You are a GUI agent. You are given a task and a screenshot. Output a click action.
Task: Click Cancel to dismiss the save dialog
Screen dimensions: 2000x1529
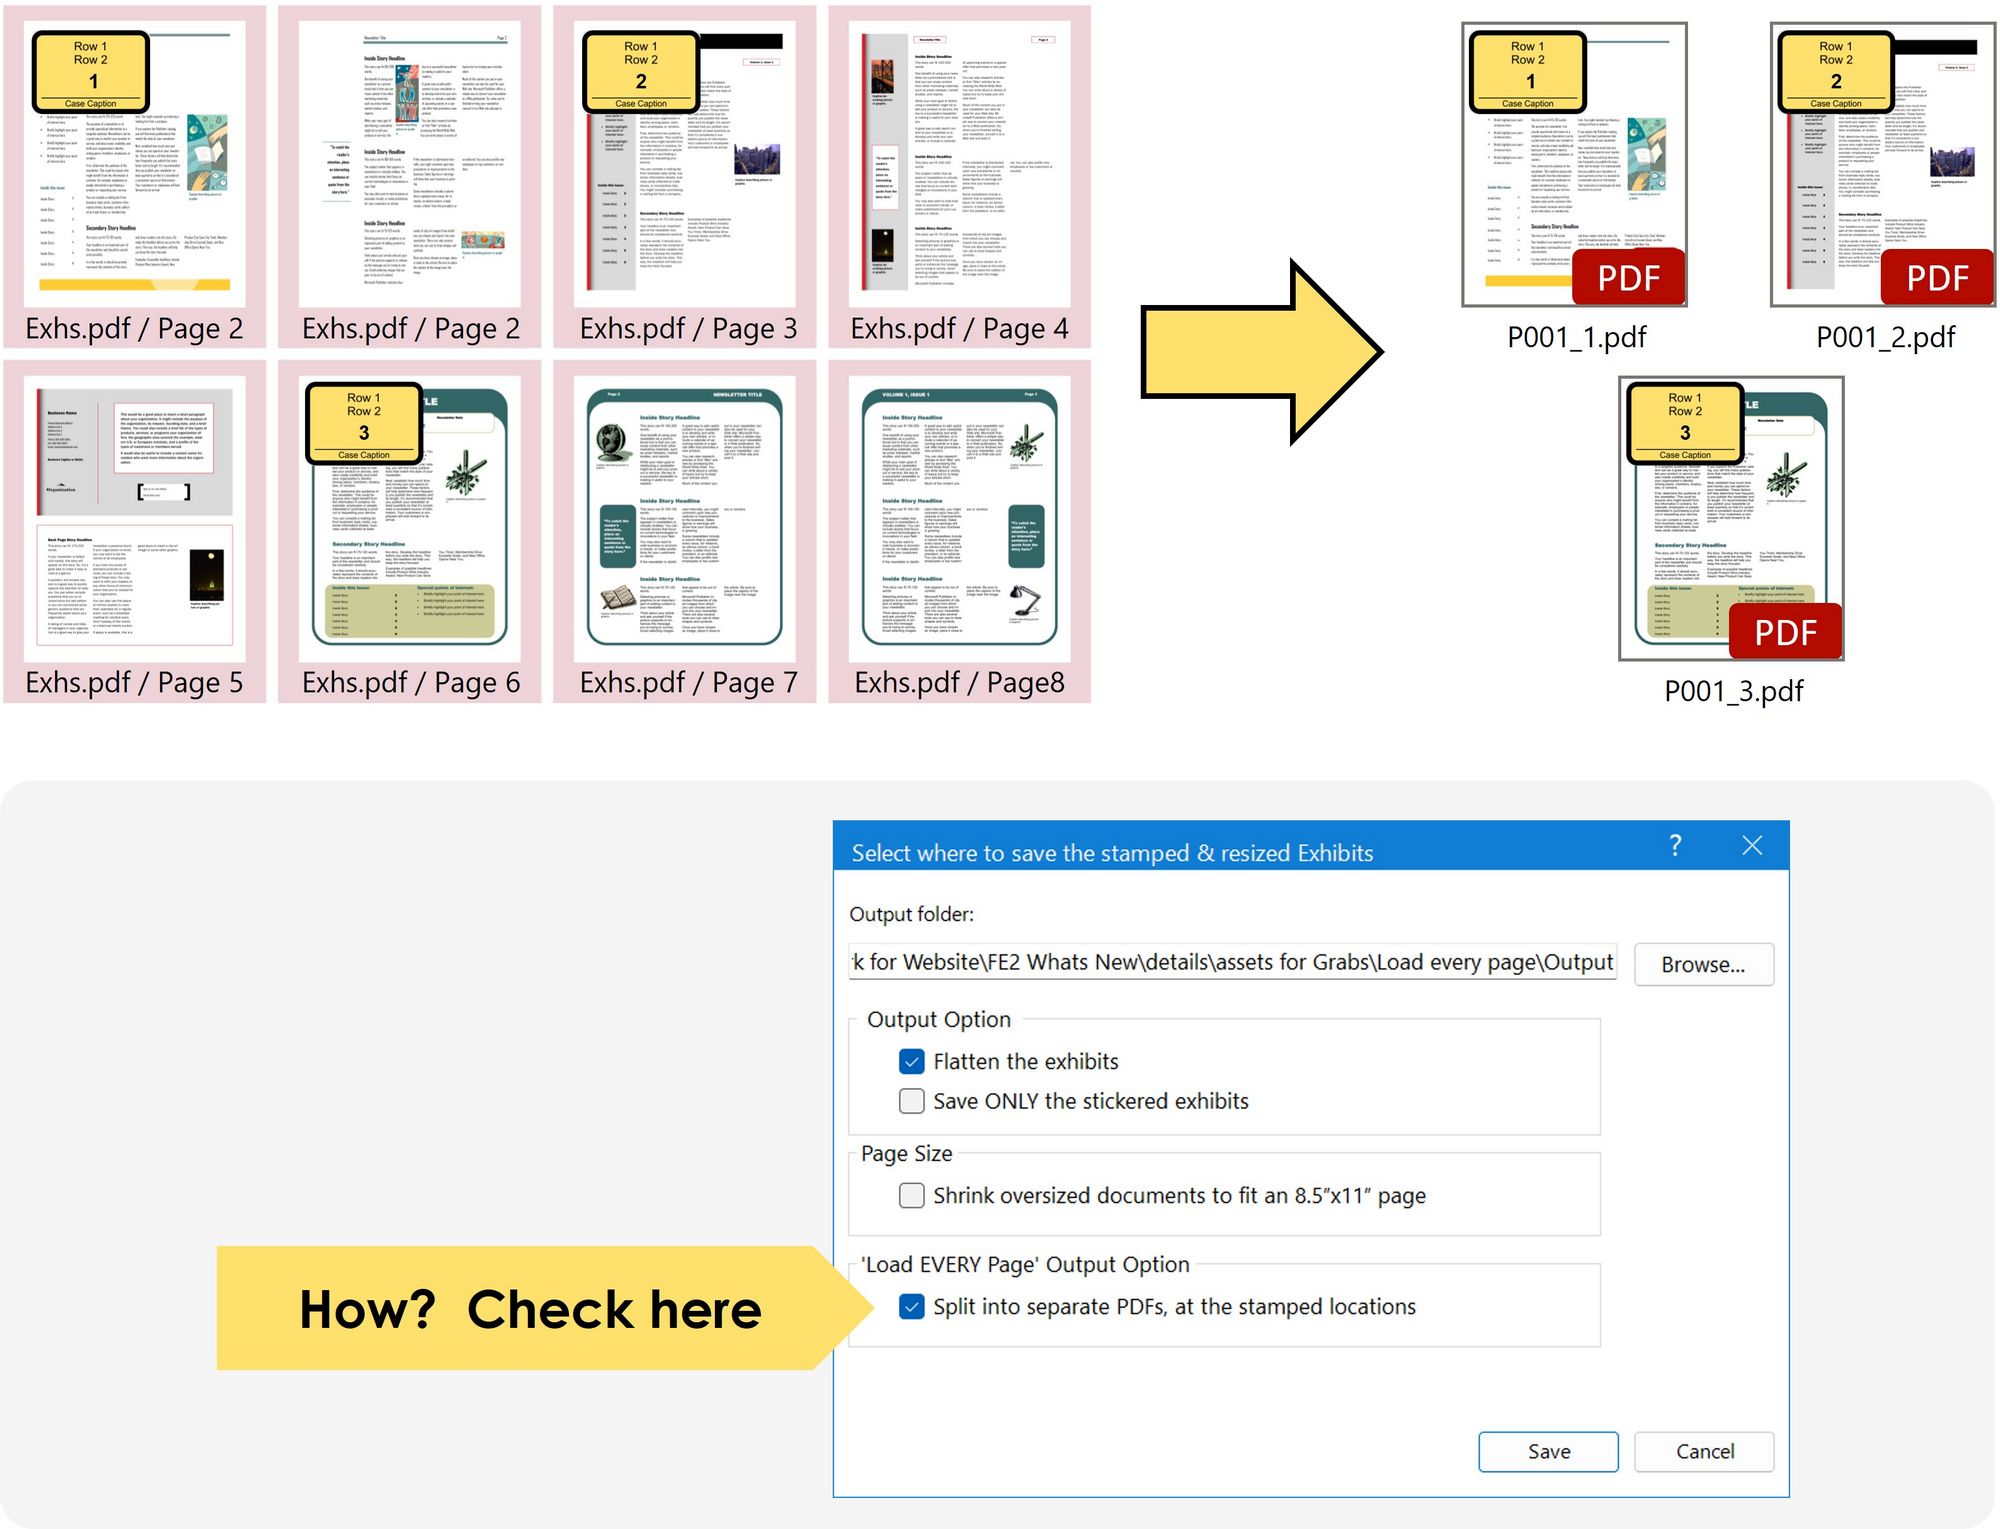click(1703, 1451)
